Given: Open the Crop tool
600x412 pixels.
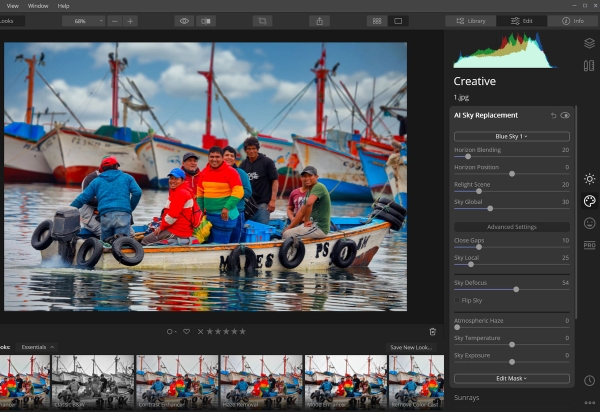Looking at the screenshot, I should (262, 21).
